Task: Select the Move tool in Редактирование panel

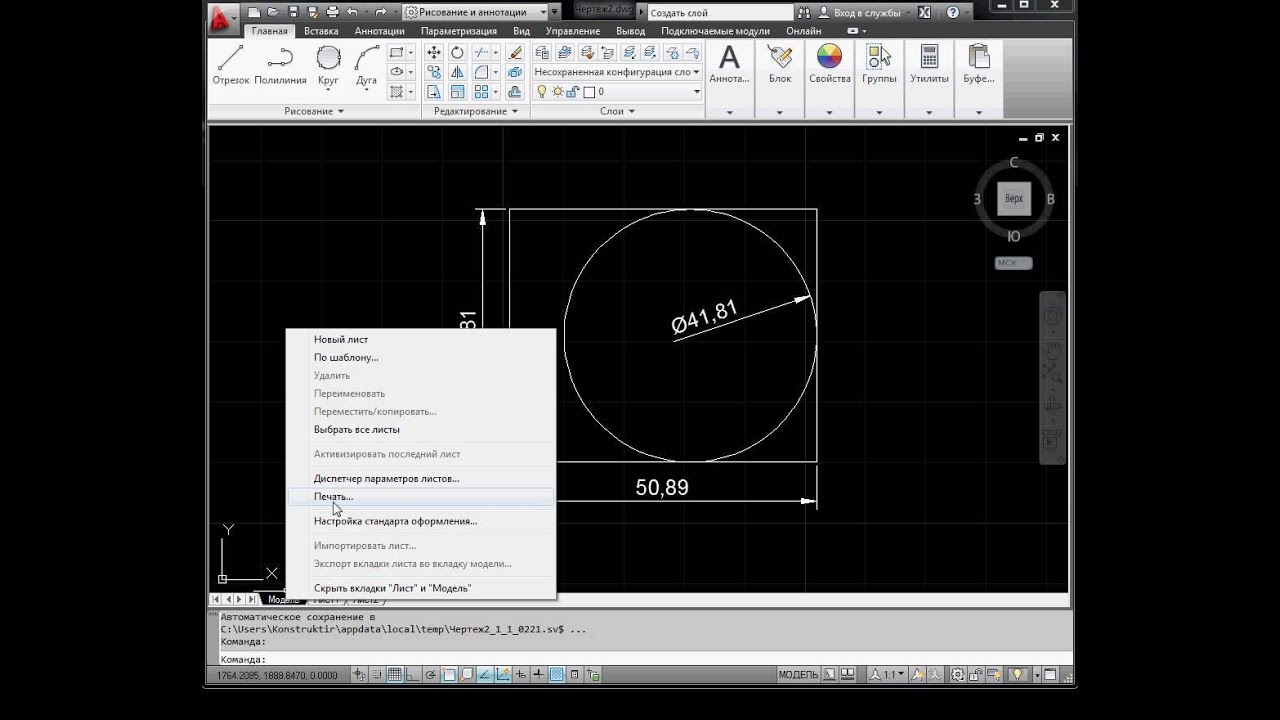Action: [x=434, y=53]
